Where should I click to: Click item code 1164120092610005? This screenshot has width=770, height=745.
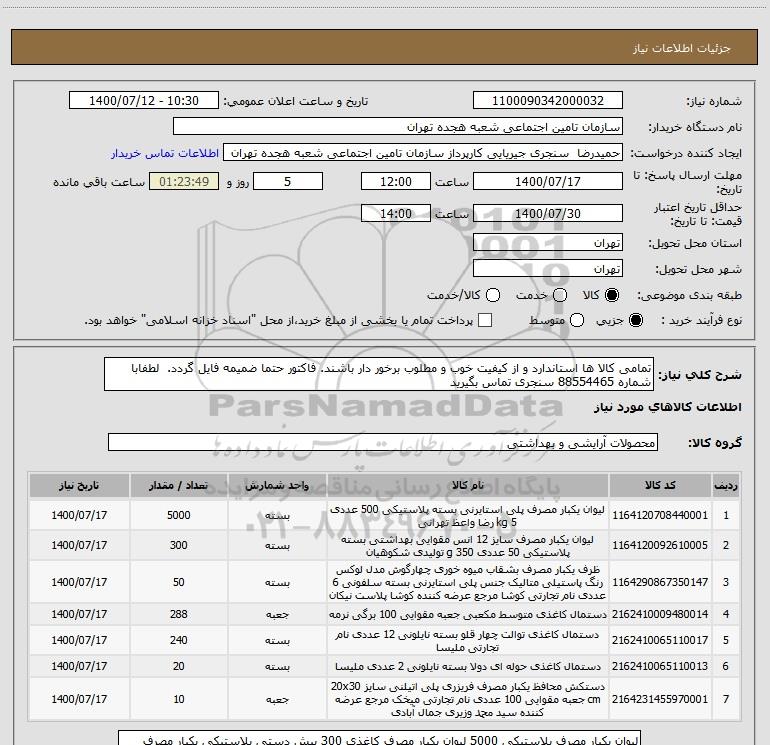point(660,545)
